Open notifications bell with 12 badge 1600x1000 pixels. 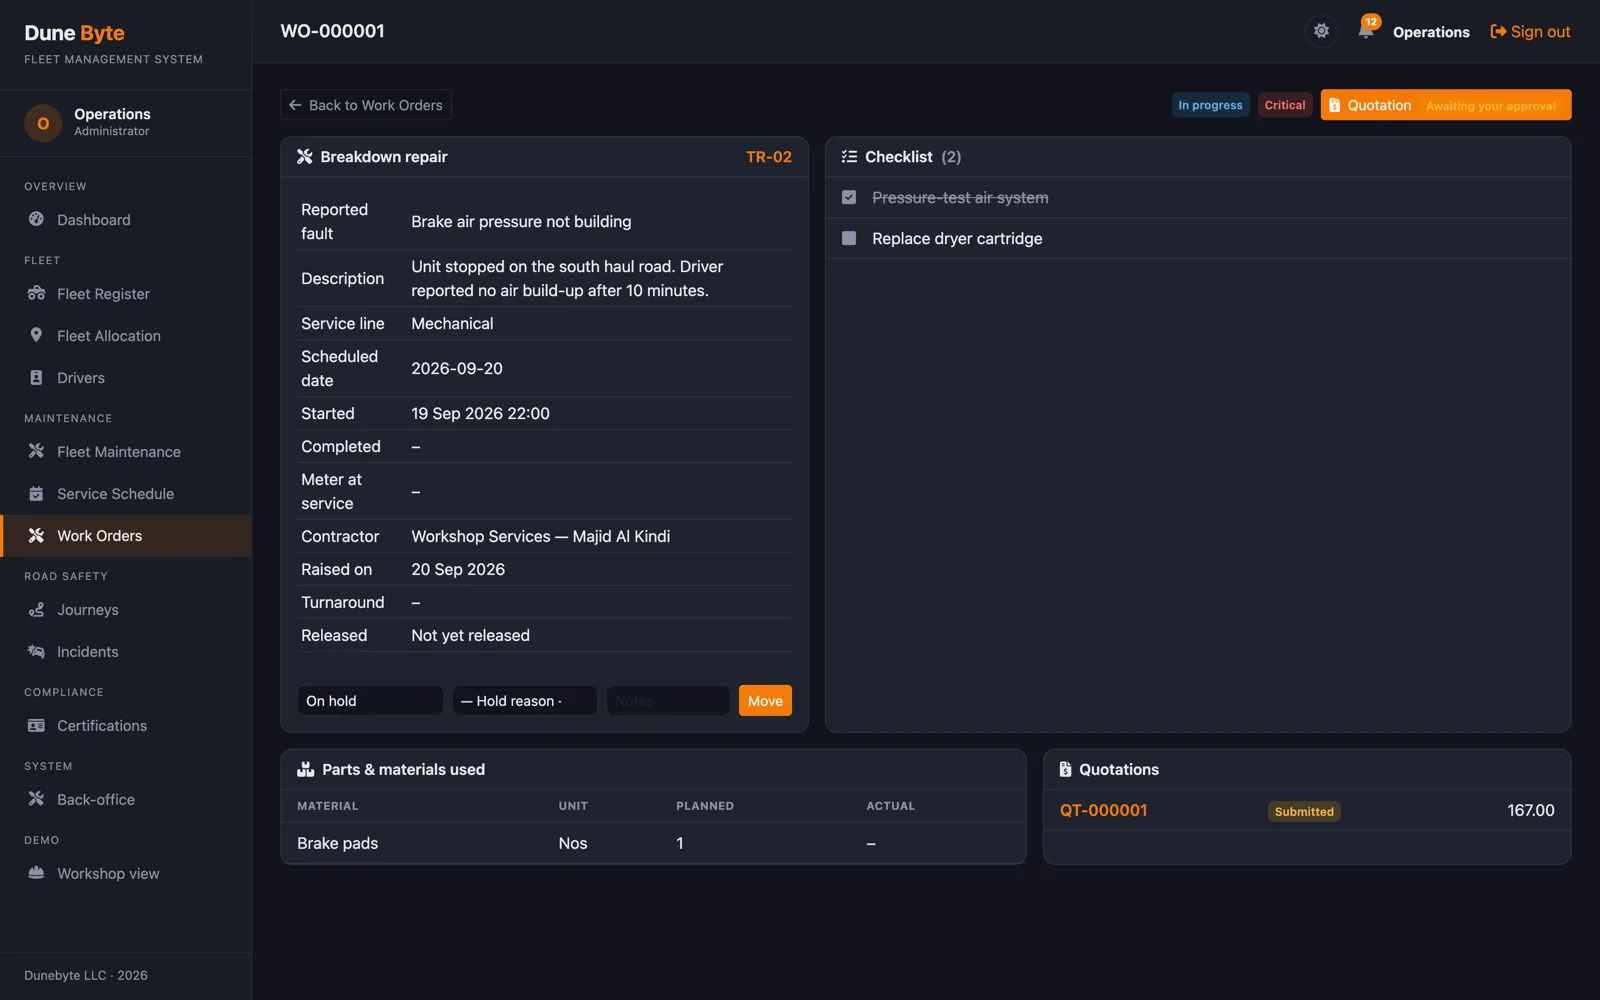1366,29
